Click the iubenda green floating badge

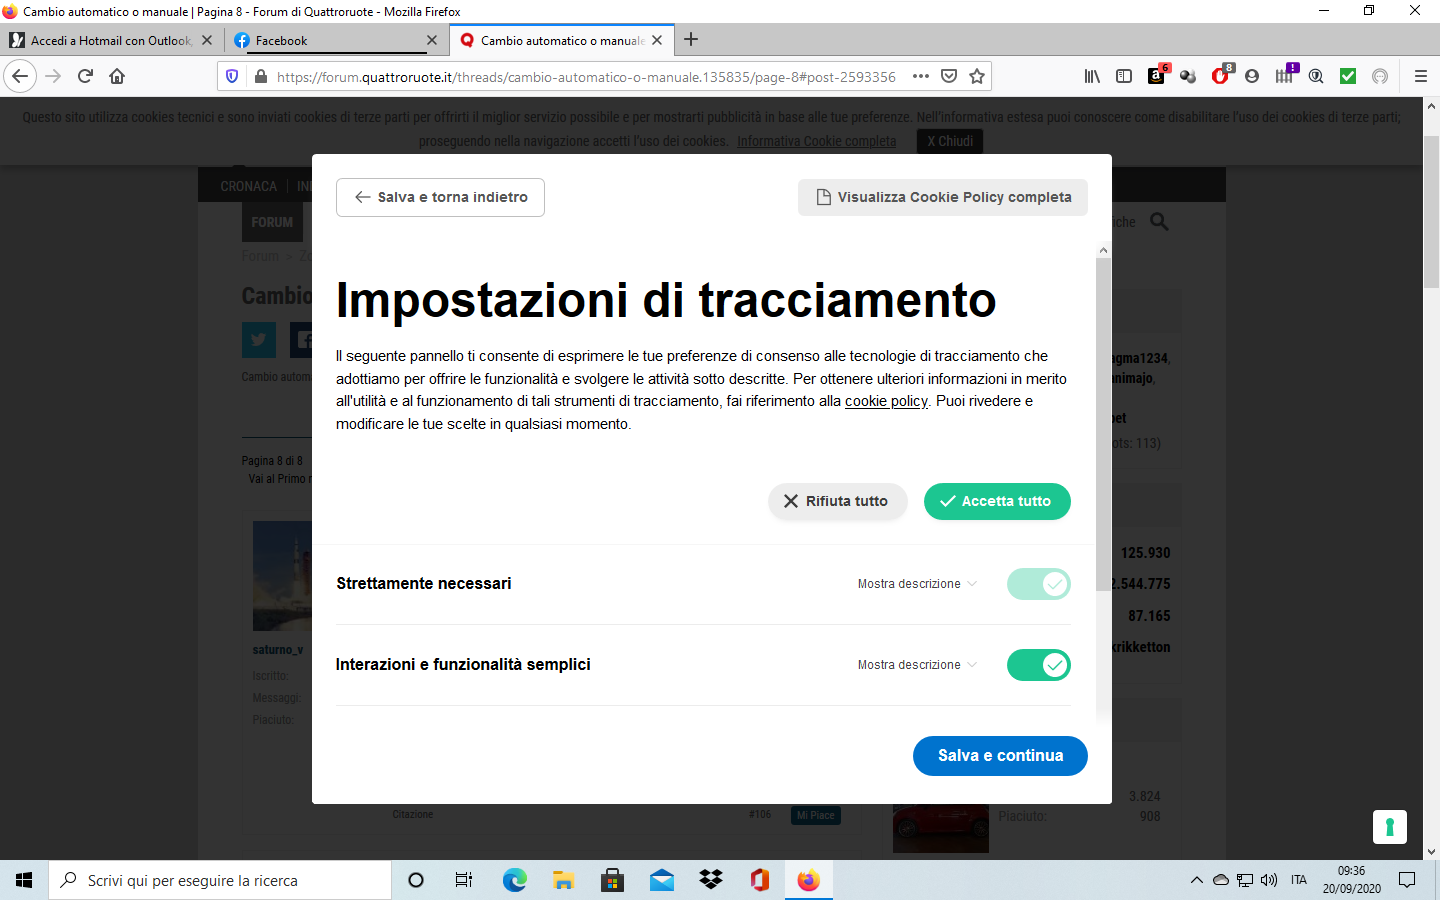[x=1390, y=827]
